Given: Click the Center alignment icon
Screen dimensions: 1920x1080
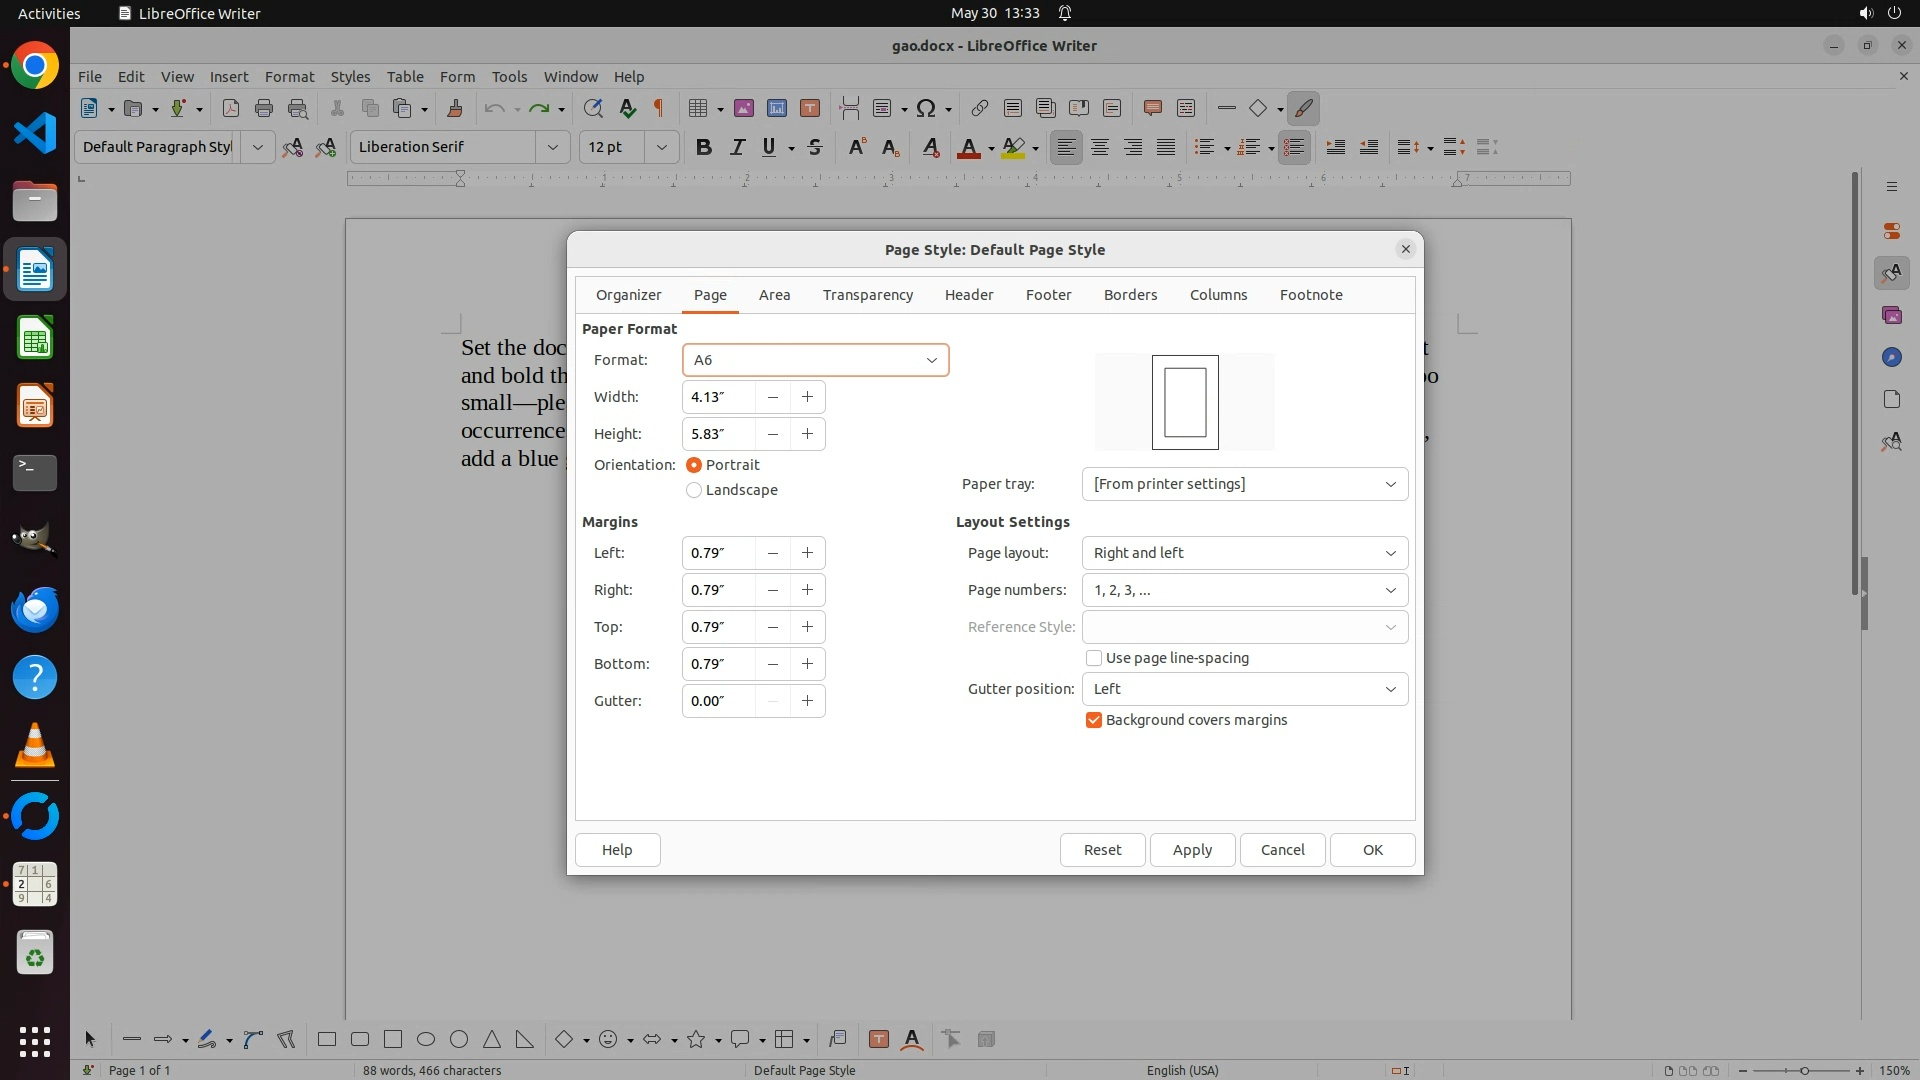Looking at the screenshot, I should [1100, 147].
